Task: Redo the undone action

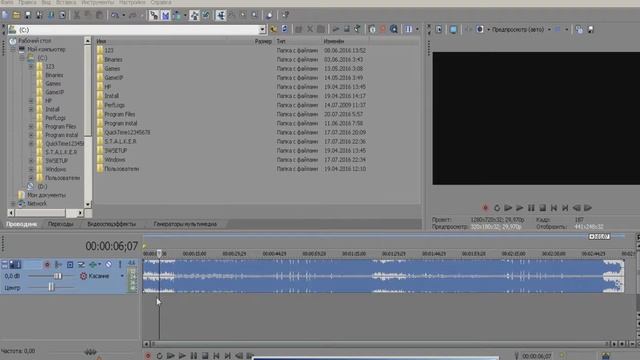Action: (133, 16)
